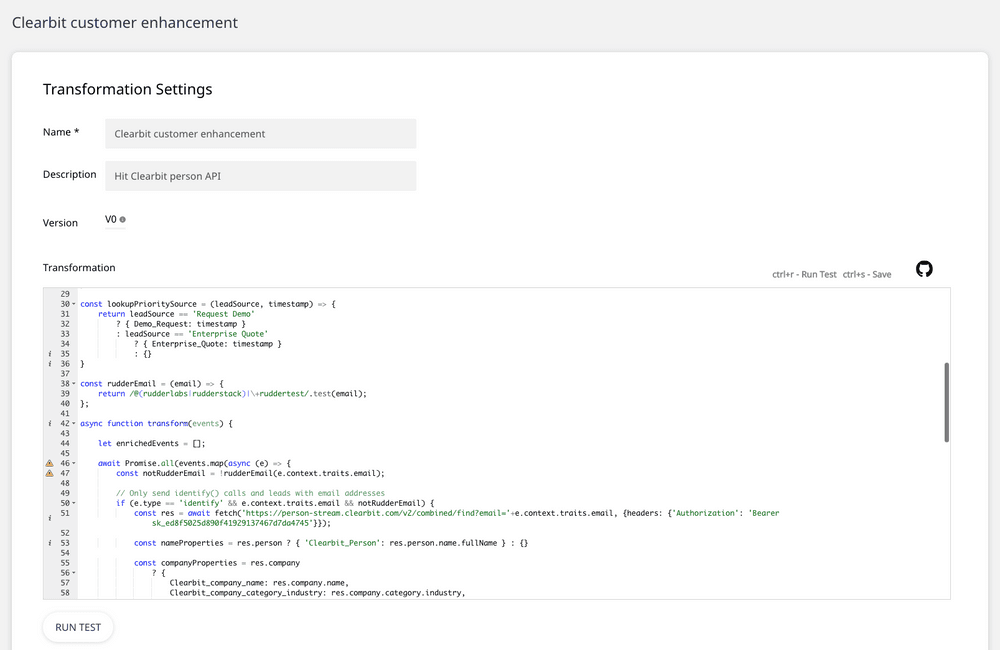The image size is (1000, 650).
Task: Collapse the if block at line 50
Action: (74, 503)
